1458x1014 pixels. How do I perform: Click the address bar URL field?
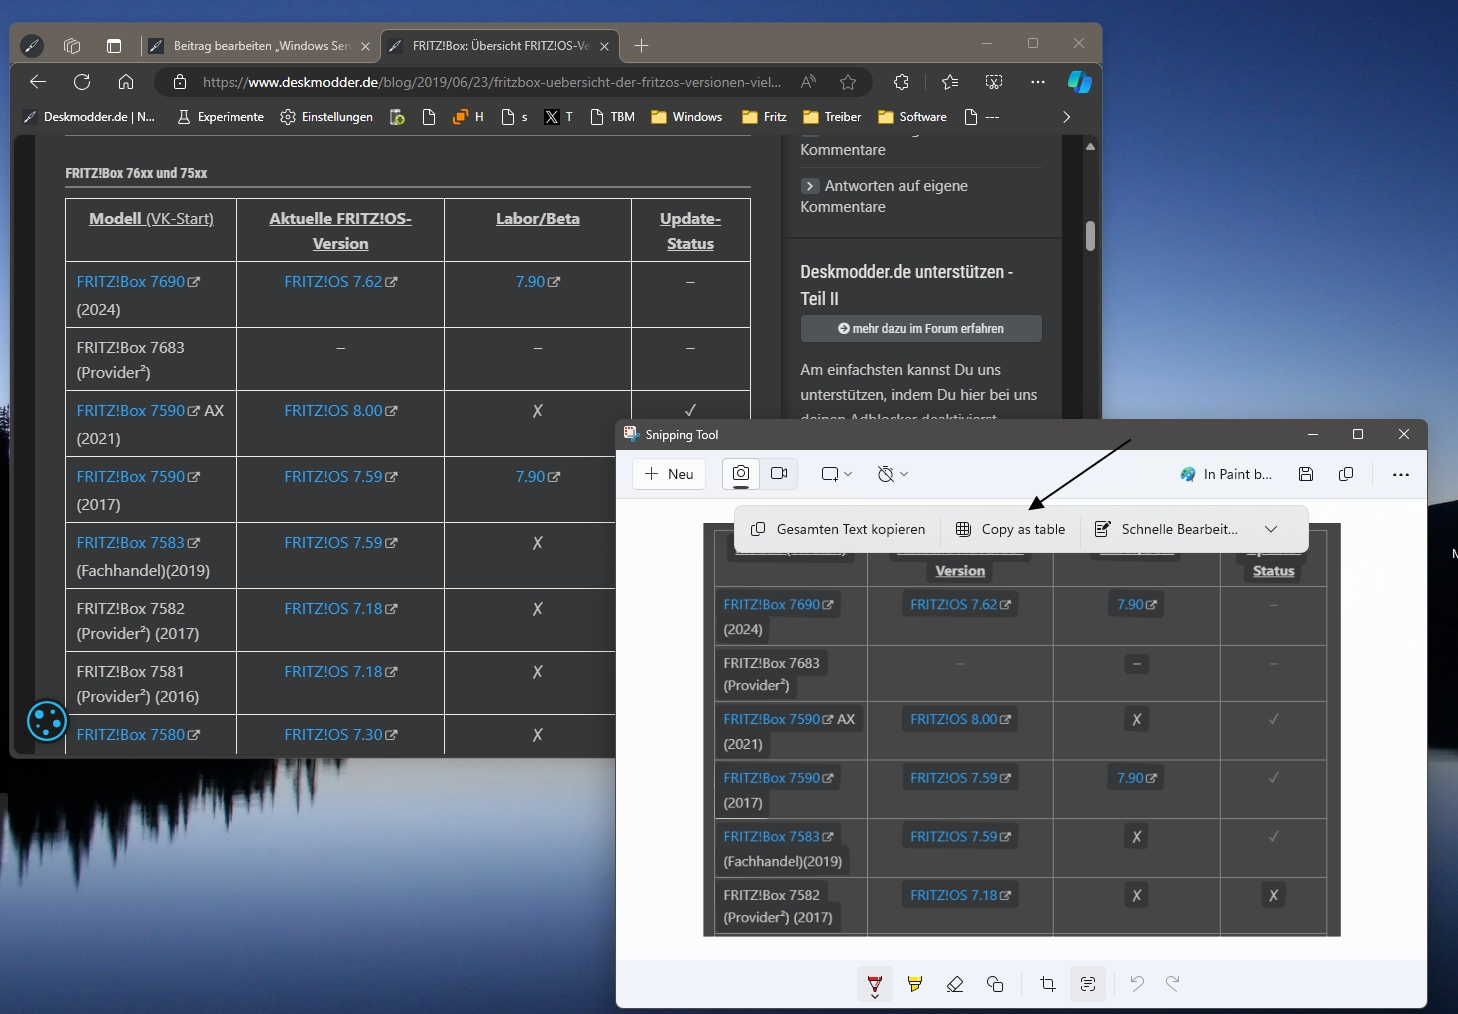point(492,82)
